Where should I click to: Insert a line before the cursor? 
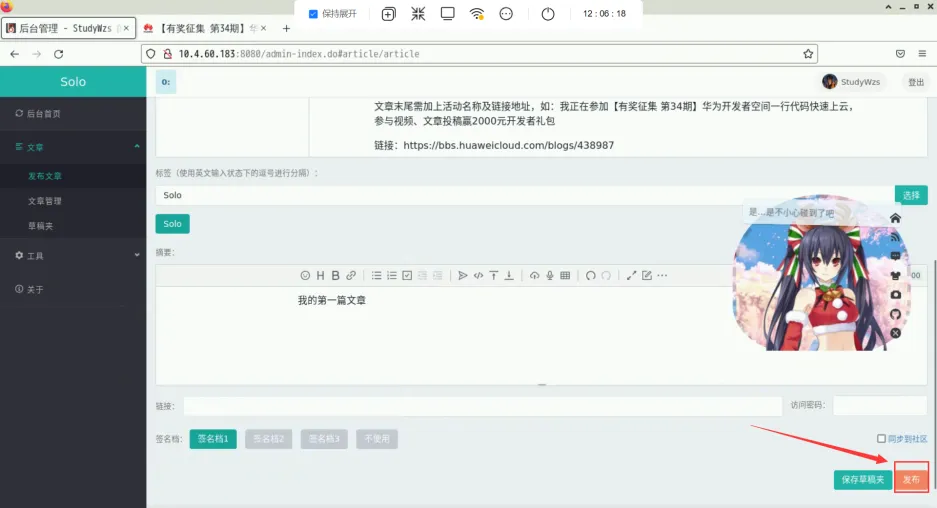494,276
